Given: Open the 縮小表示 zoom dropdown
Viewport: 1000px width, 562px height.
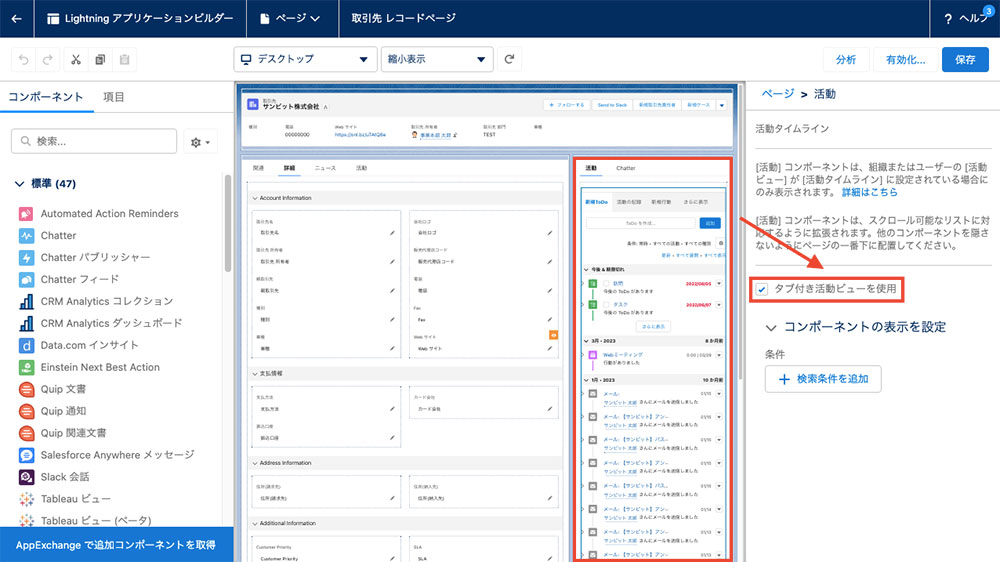Looking at the screenshot, I should pyautogui.click(x=437, y=59).
